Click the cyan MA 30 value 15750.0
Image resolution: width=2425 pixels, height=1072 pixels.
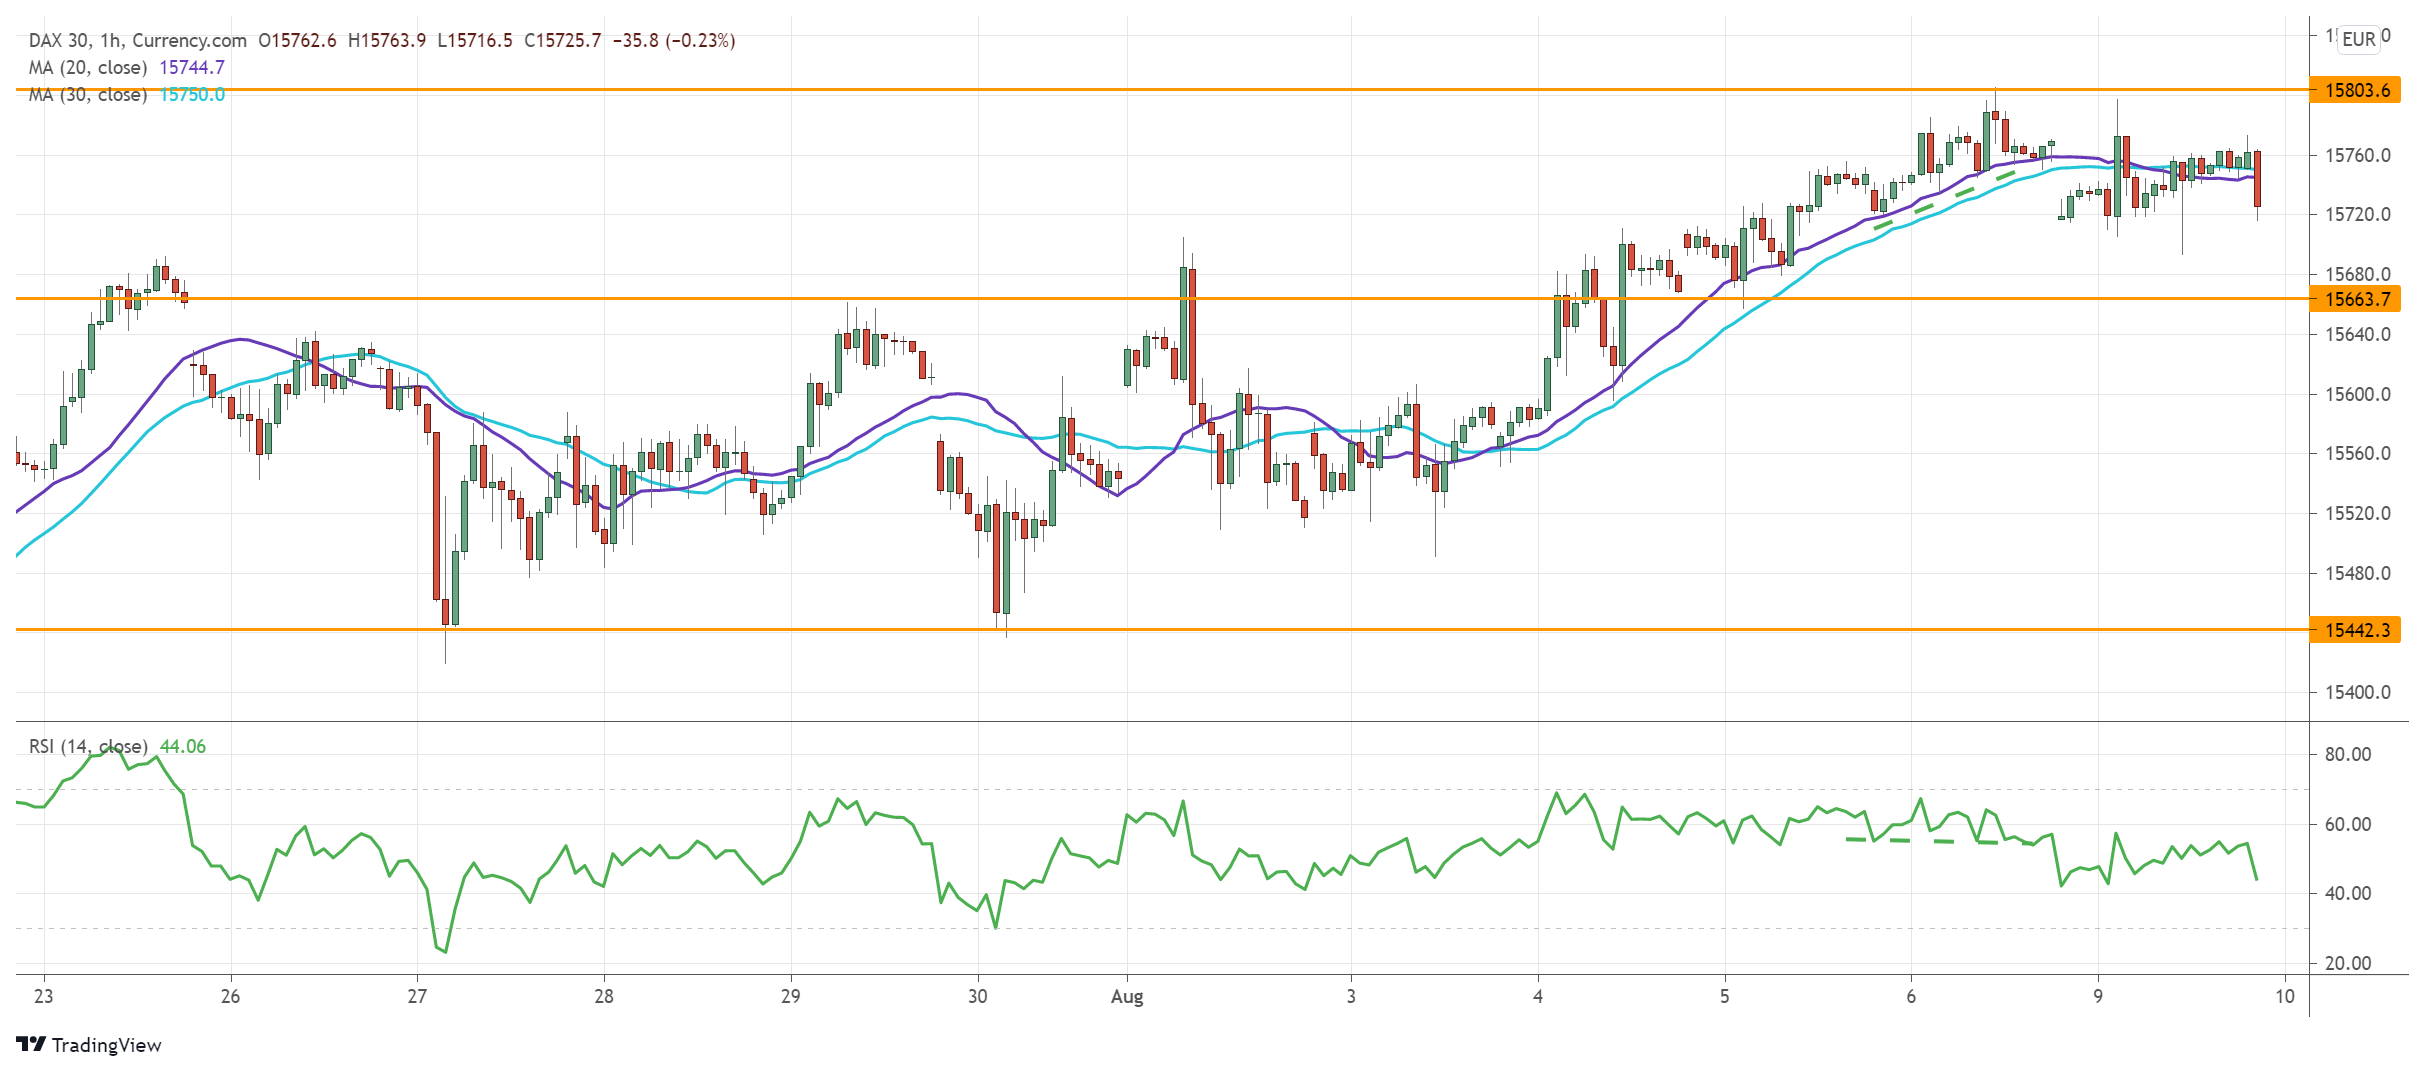[x=192, y=94]
